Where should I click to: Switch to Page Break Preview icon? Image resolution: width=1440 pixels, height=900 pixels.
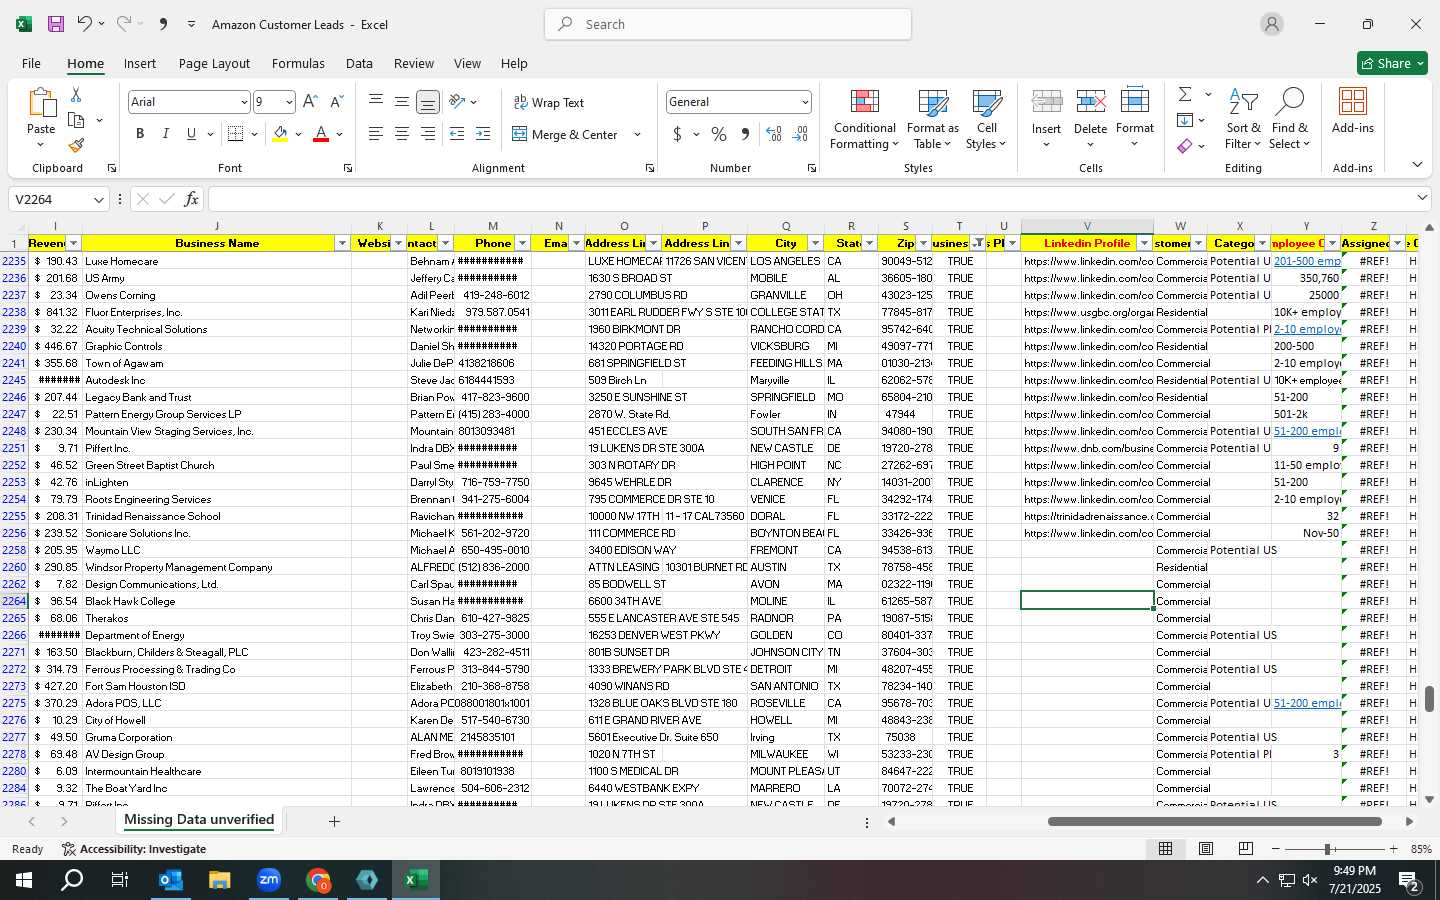pos(1245,848)
